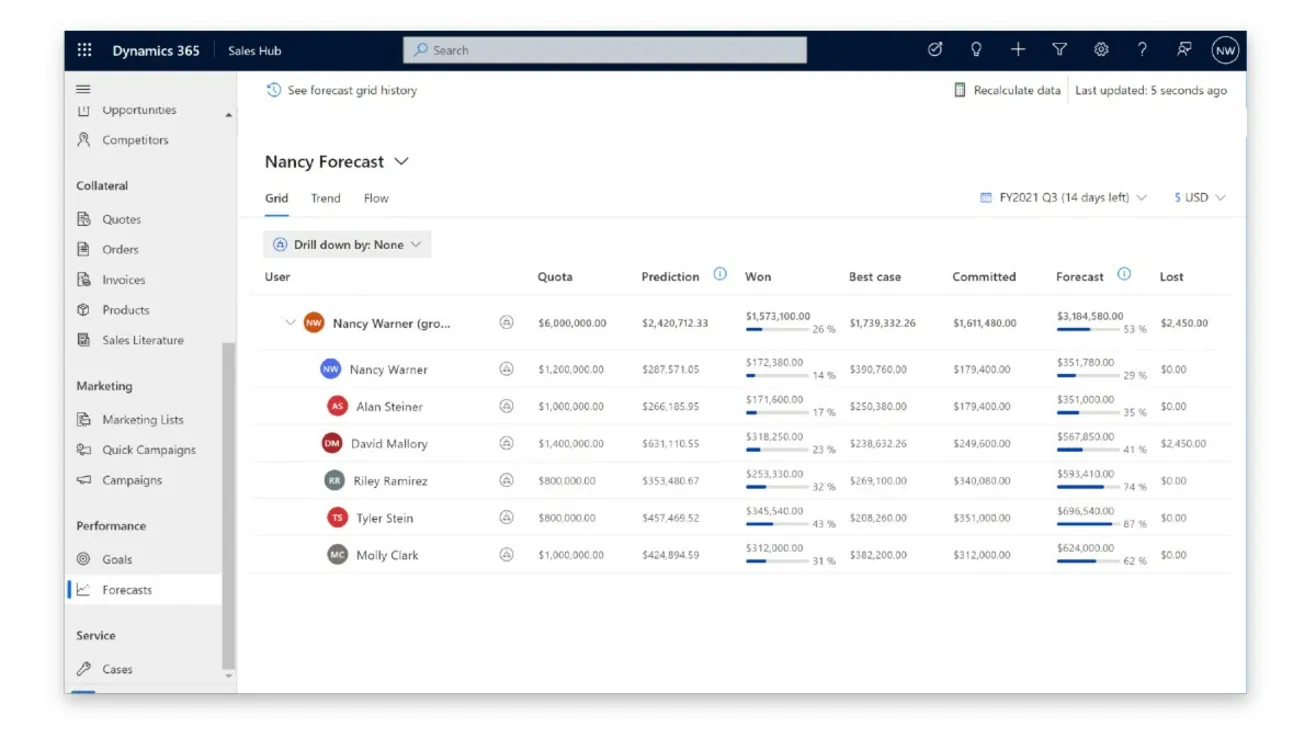The height and width of the screenshot is (738, 1316).
Task: Click the $2,420,712.33 prediction value
Action: click(675, 323)
